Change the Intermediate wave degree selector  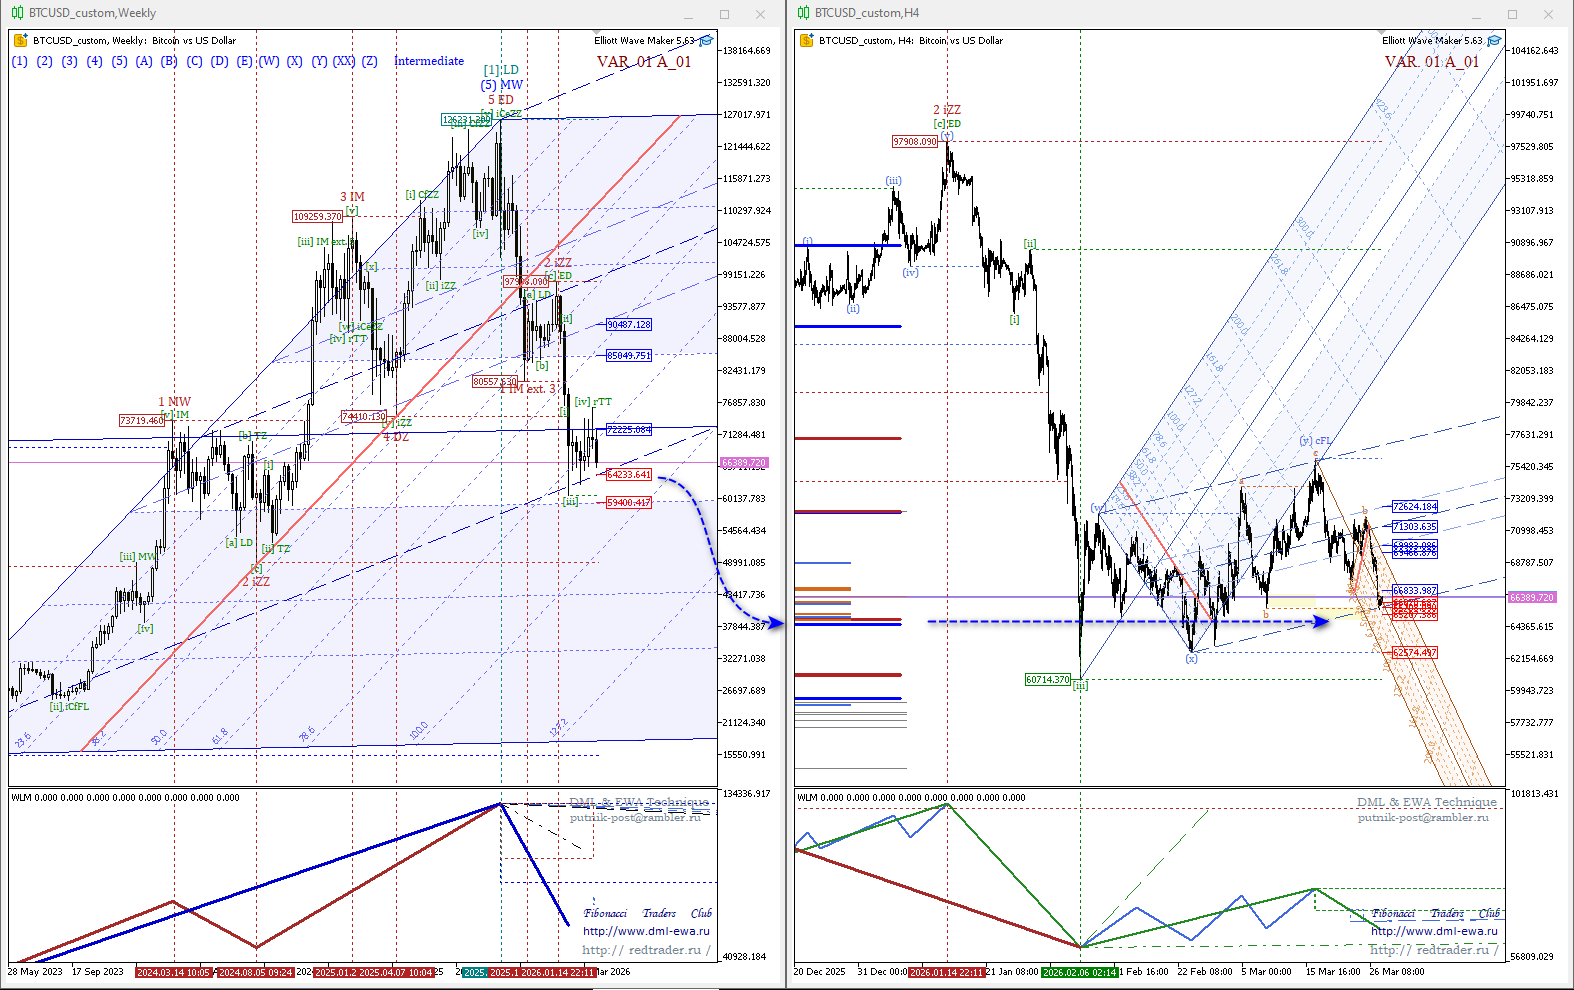[429, 61]
